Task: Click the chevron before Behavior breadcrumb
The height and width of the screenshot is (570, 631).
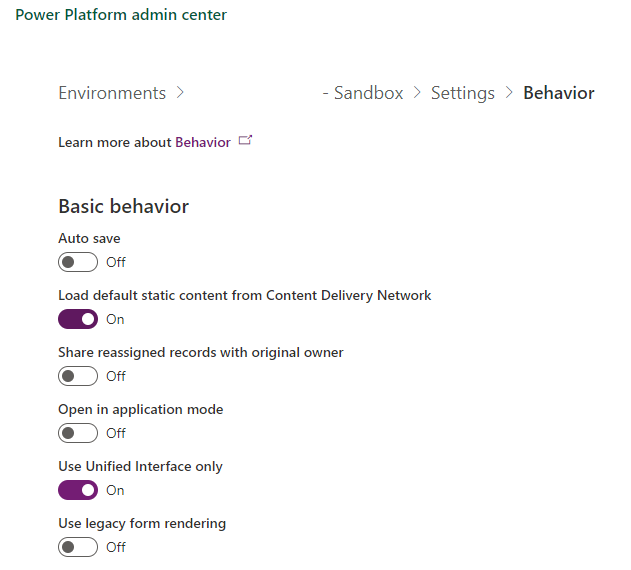Action: 509,93
